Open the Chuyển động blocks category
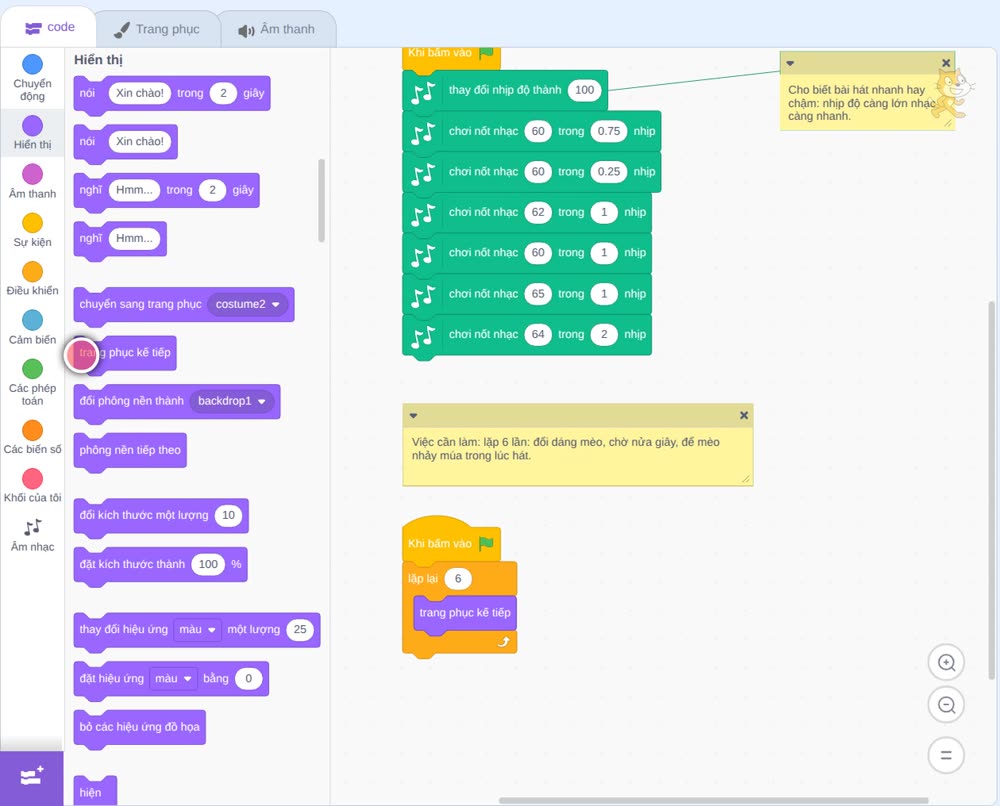 [x=32, y=78]
